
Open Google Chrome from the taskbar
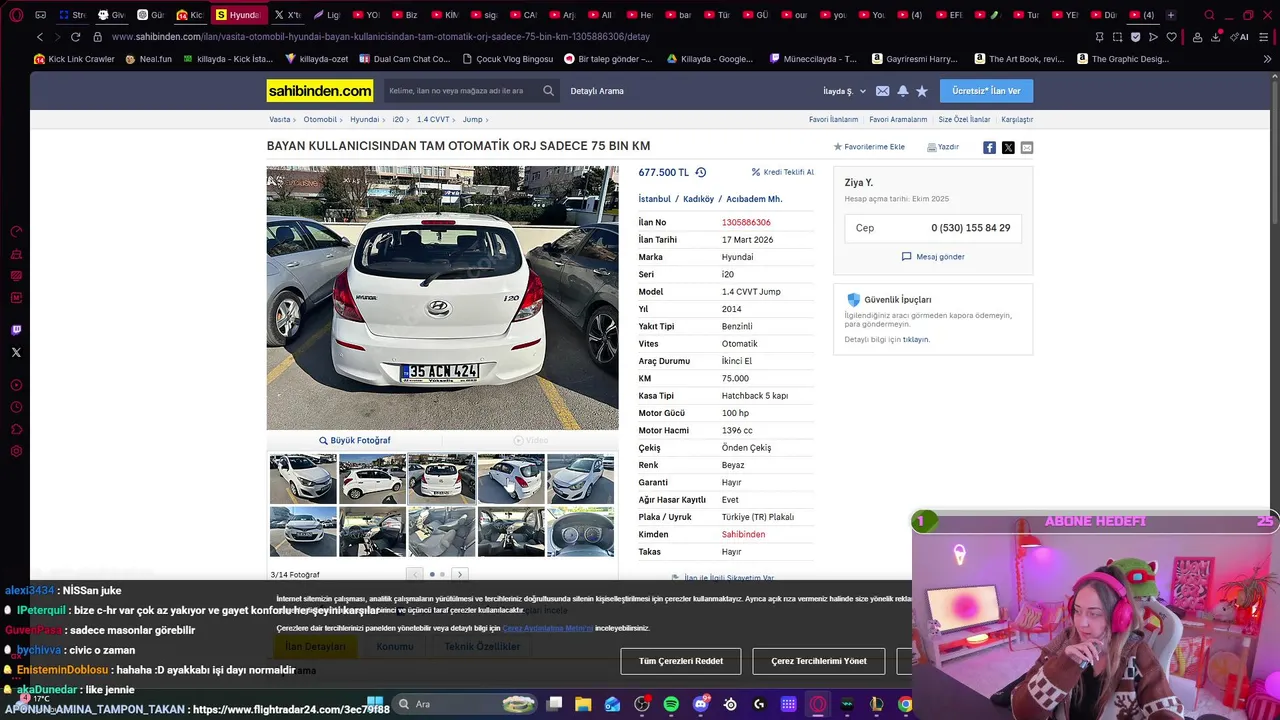click(x=905, y=704)
